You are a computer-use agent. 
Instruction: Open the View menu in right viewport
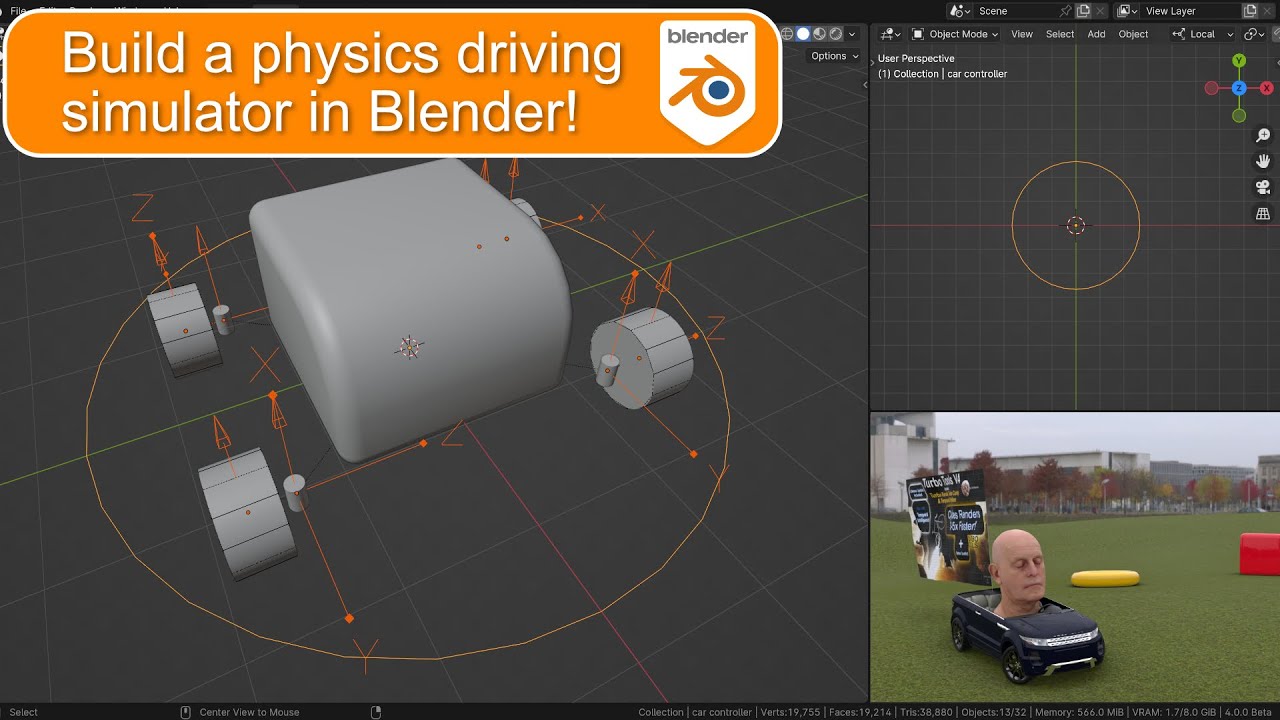[x=1022, y=34]
